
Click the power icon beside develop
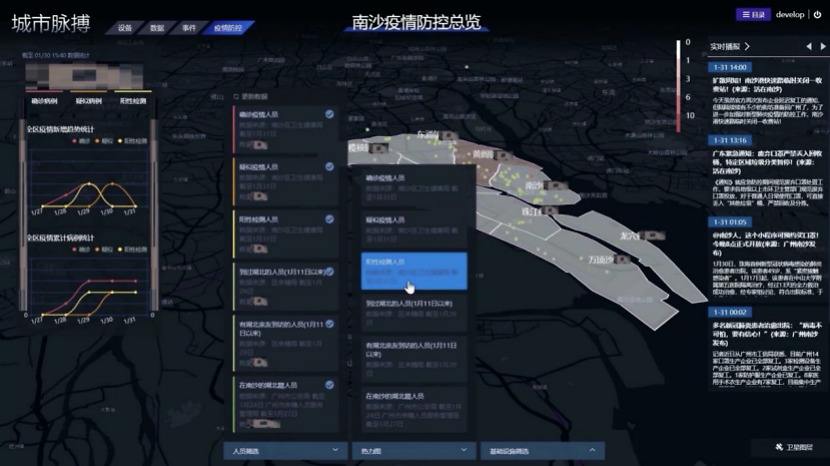(x=817, y=15)
